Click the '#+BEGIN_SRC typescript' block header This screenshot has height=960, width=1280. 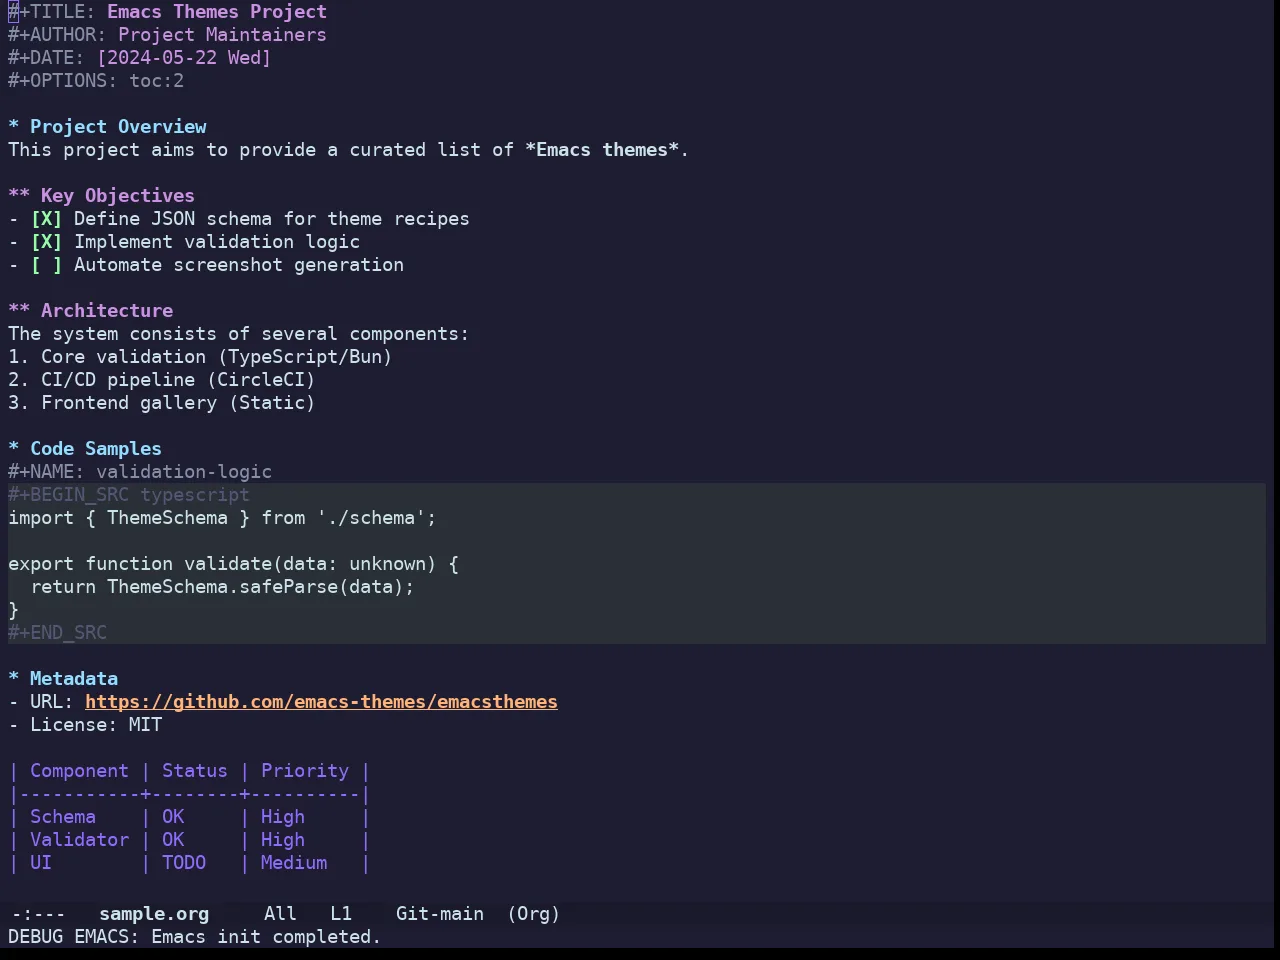[129, 495]
